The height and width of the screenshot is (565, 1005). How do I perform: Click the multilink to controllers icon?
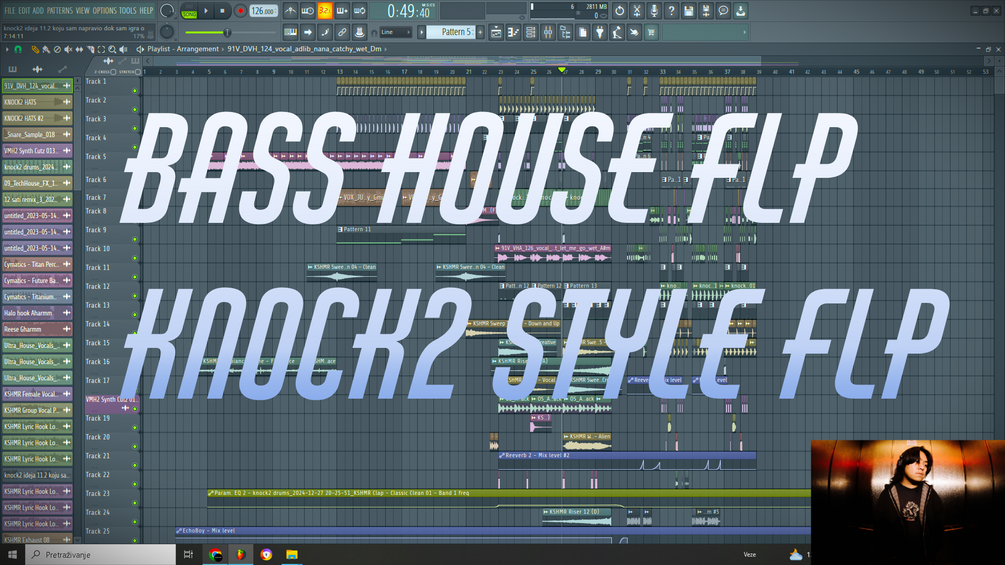coord(342,32)
